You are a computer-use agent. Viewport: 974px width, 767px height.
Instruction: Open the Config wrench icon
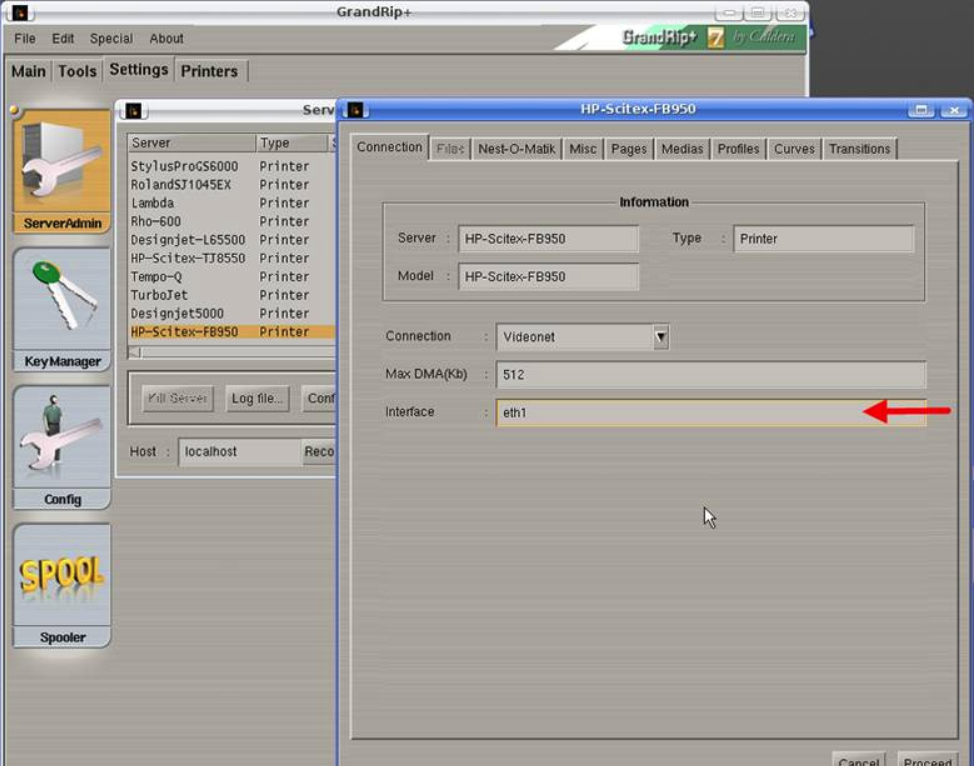(62, 437)
